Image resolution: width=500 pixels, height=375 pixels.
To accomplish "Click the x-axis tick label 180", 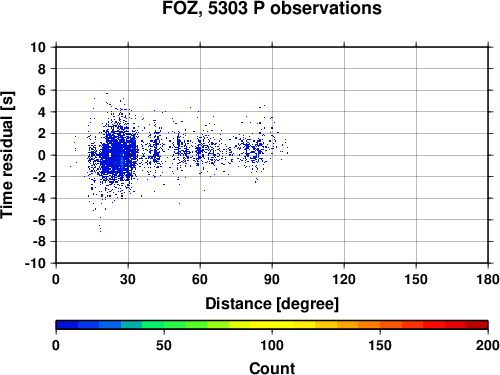I will pos(488,279).
